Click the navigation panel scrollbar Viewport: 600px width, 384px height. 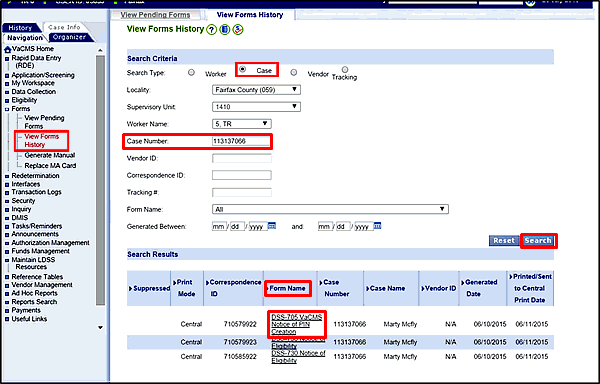(x=100, y=180)
